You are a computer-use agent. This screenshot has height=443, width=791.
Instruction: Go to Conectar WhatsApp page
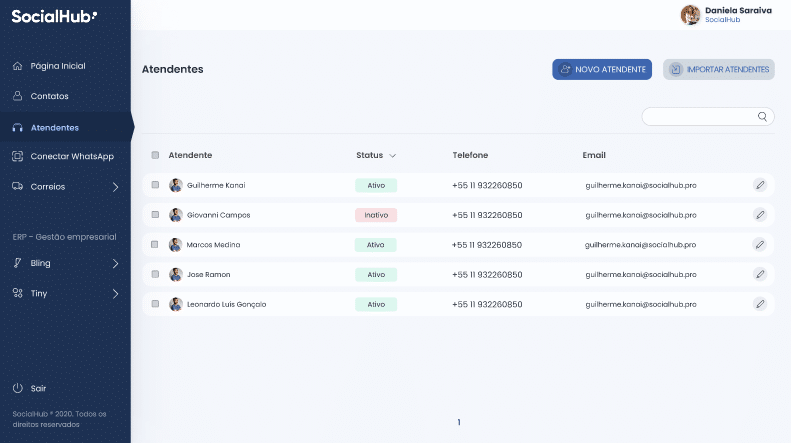pyautogui.click(x=72, y=156)
